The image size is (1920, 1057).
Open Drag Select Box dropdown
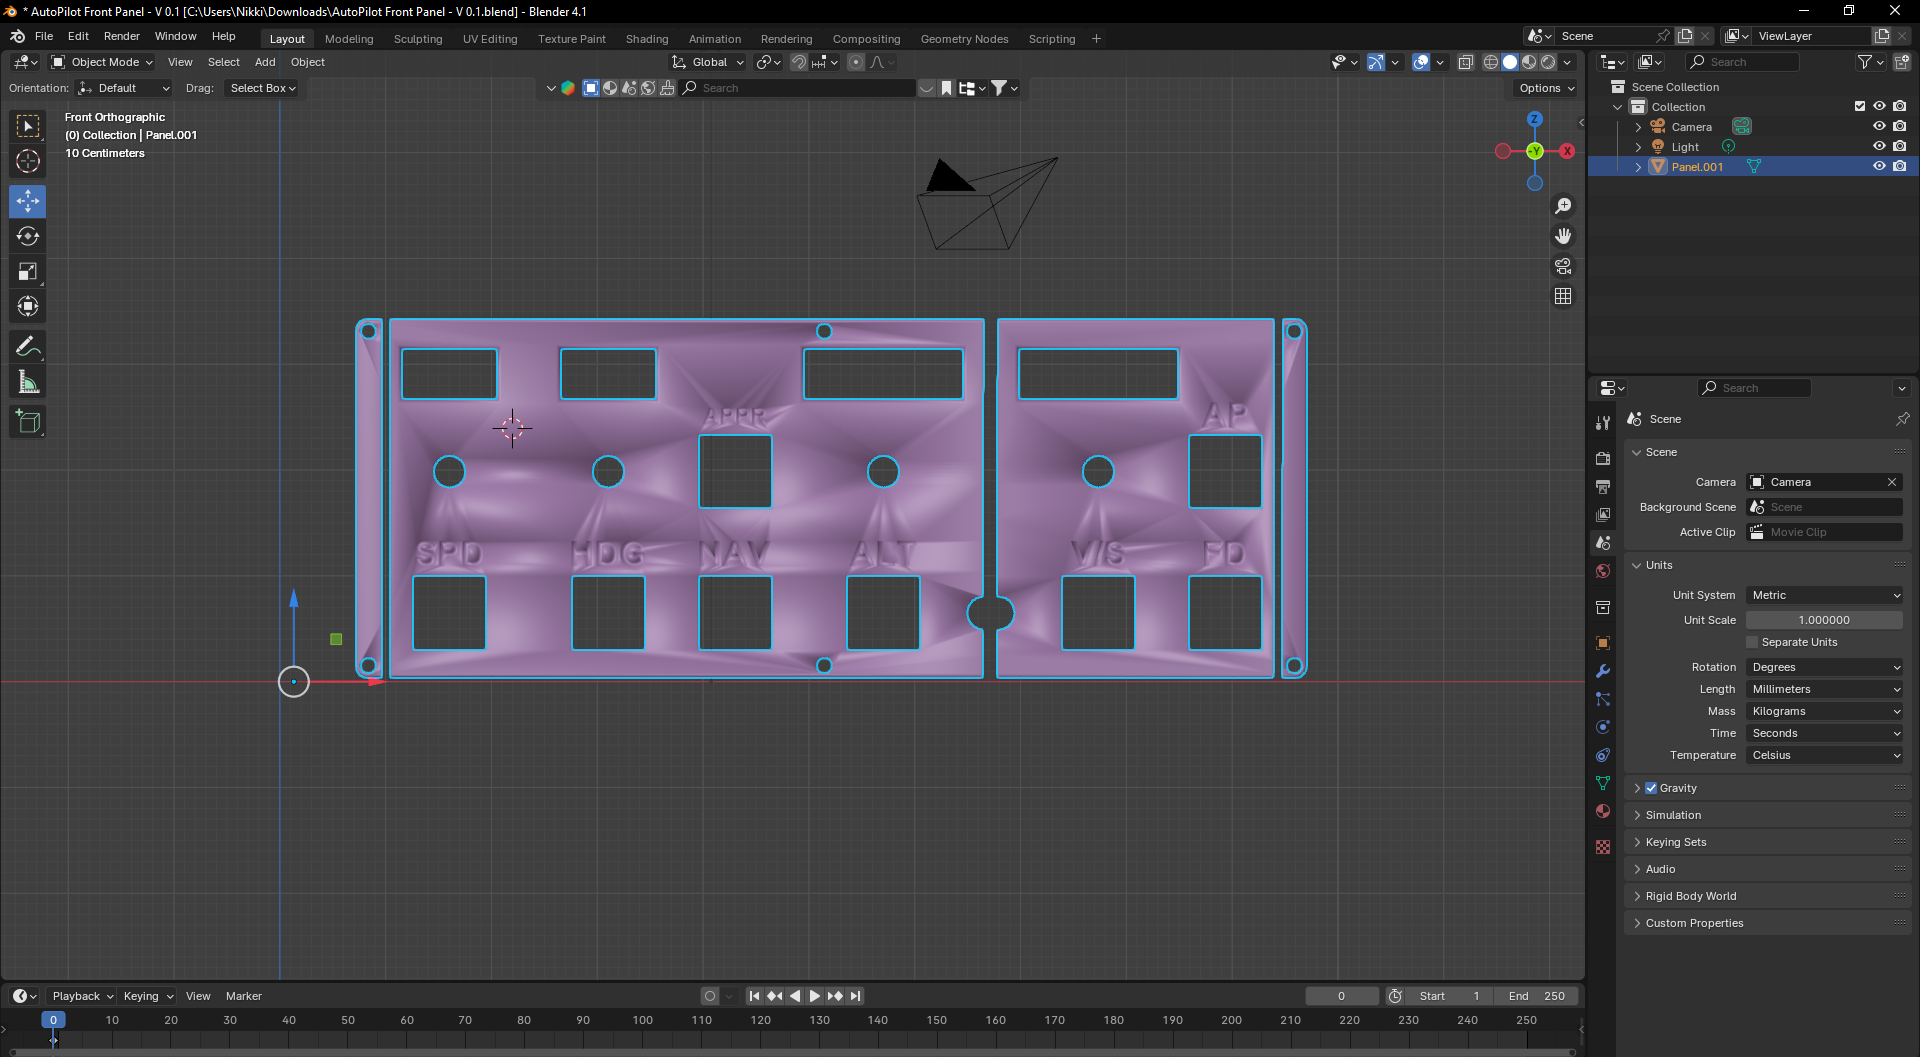point(262,88)
